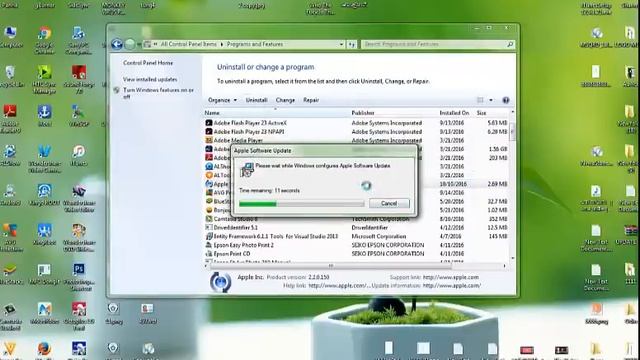640x360 pixels.
Task: Click the green progress bar in the dialog
Action: (301, 204)
